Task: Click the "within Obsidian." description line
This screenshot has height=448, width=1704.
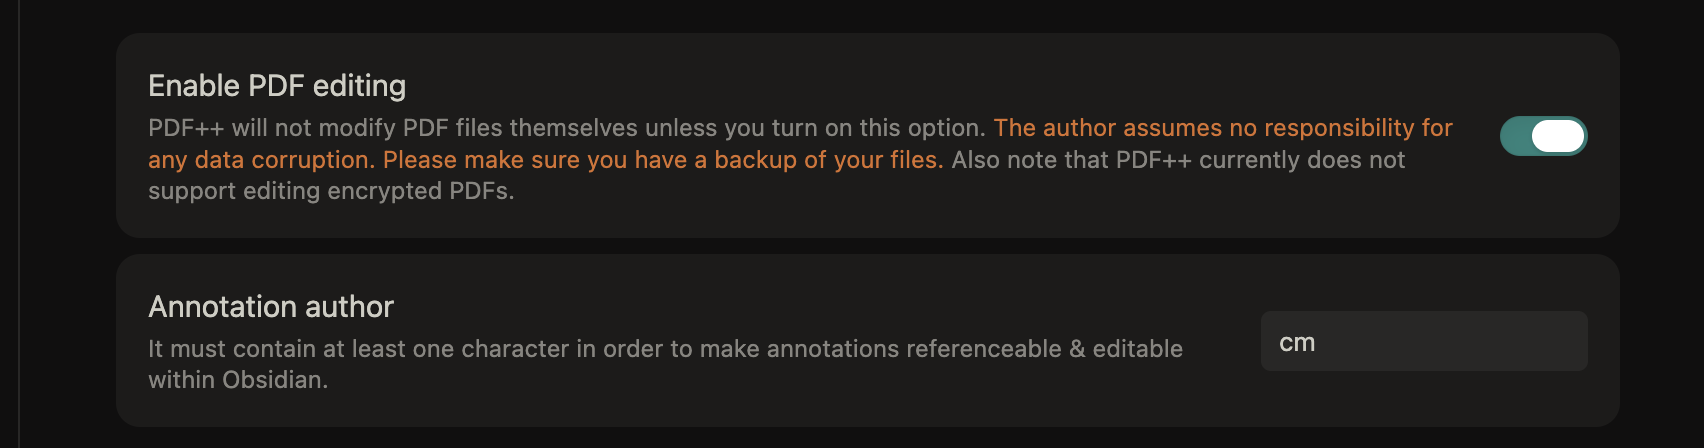Action: [238, 380]
